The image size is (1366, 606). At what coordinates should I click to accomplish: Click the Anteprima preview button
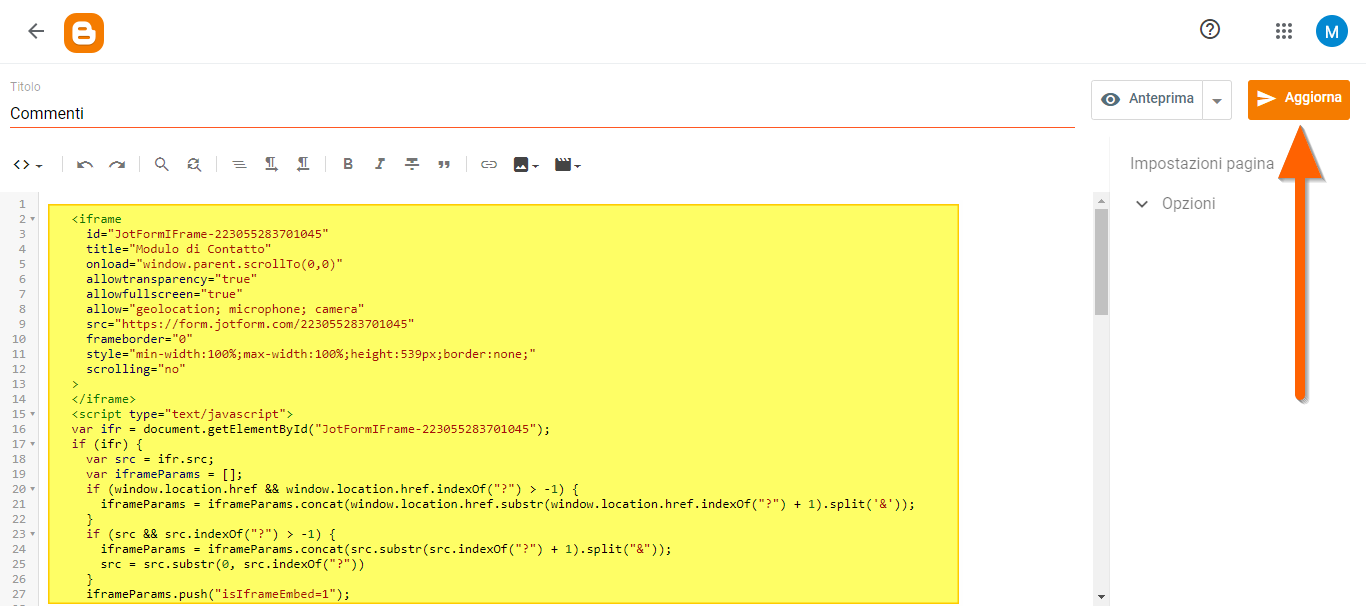[x=1147, y=99]
